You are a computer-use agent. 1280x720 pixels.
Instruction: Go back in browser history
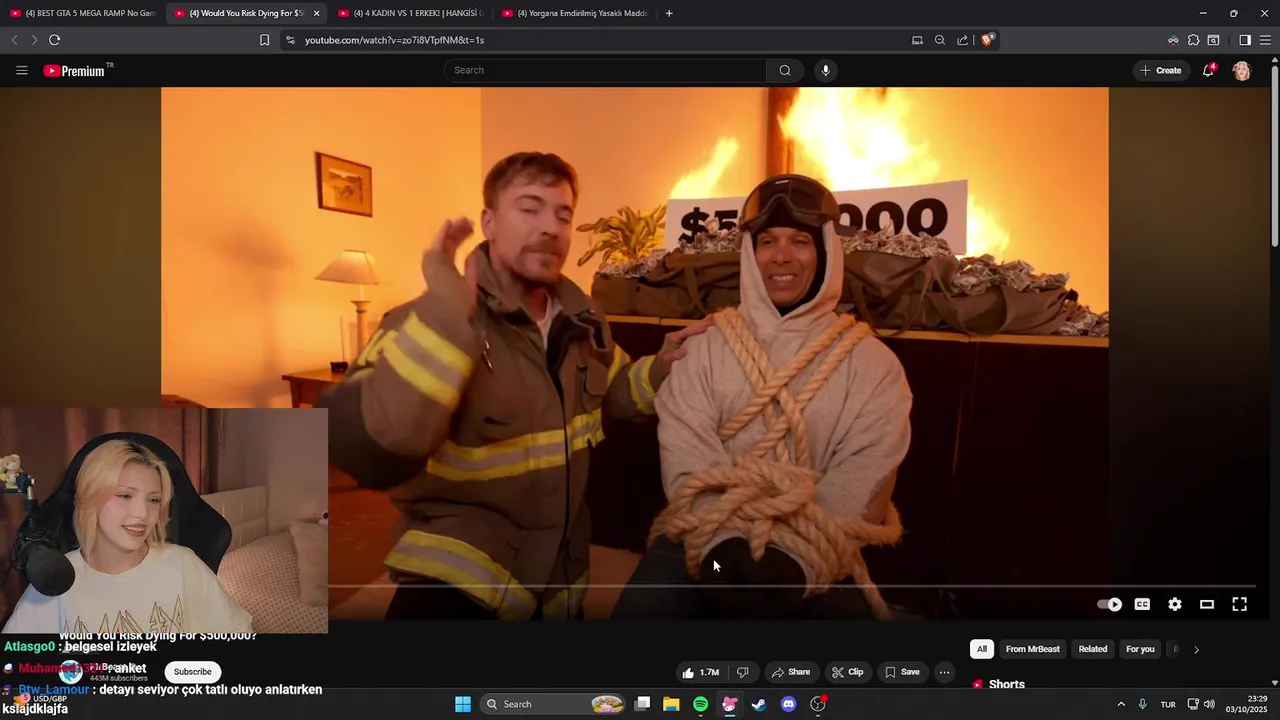point(14,40)
